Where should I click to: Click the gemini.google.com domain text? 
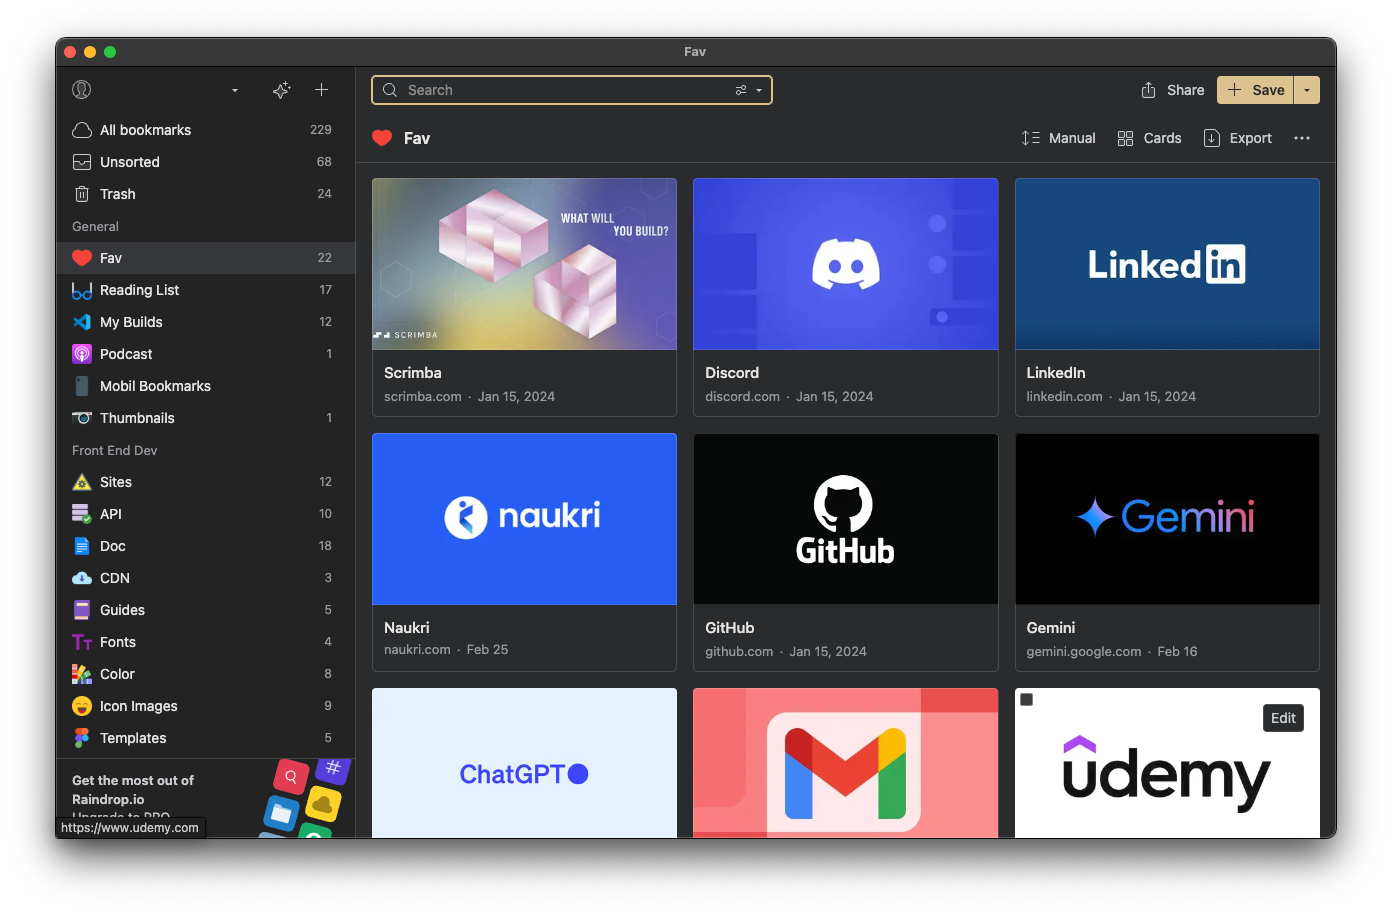point(1083,652)
